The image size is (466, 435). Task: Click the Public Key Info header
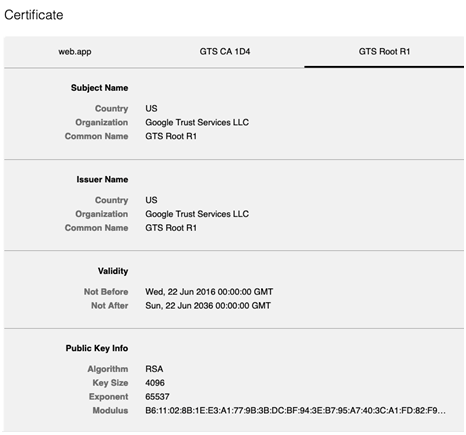tap(97, 348)
